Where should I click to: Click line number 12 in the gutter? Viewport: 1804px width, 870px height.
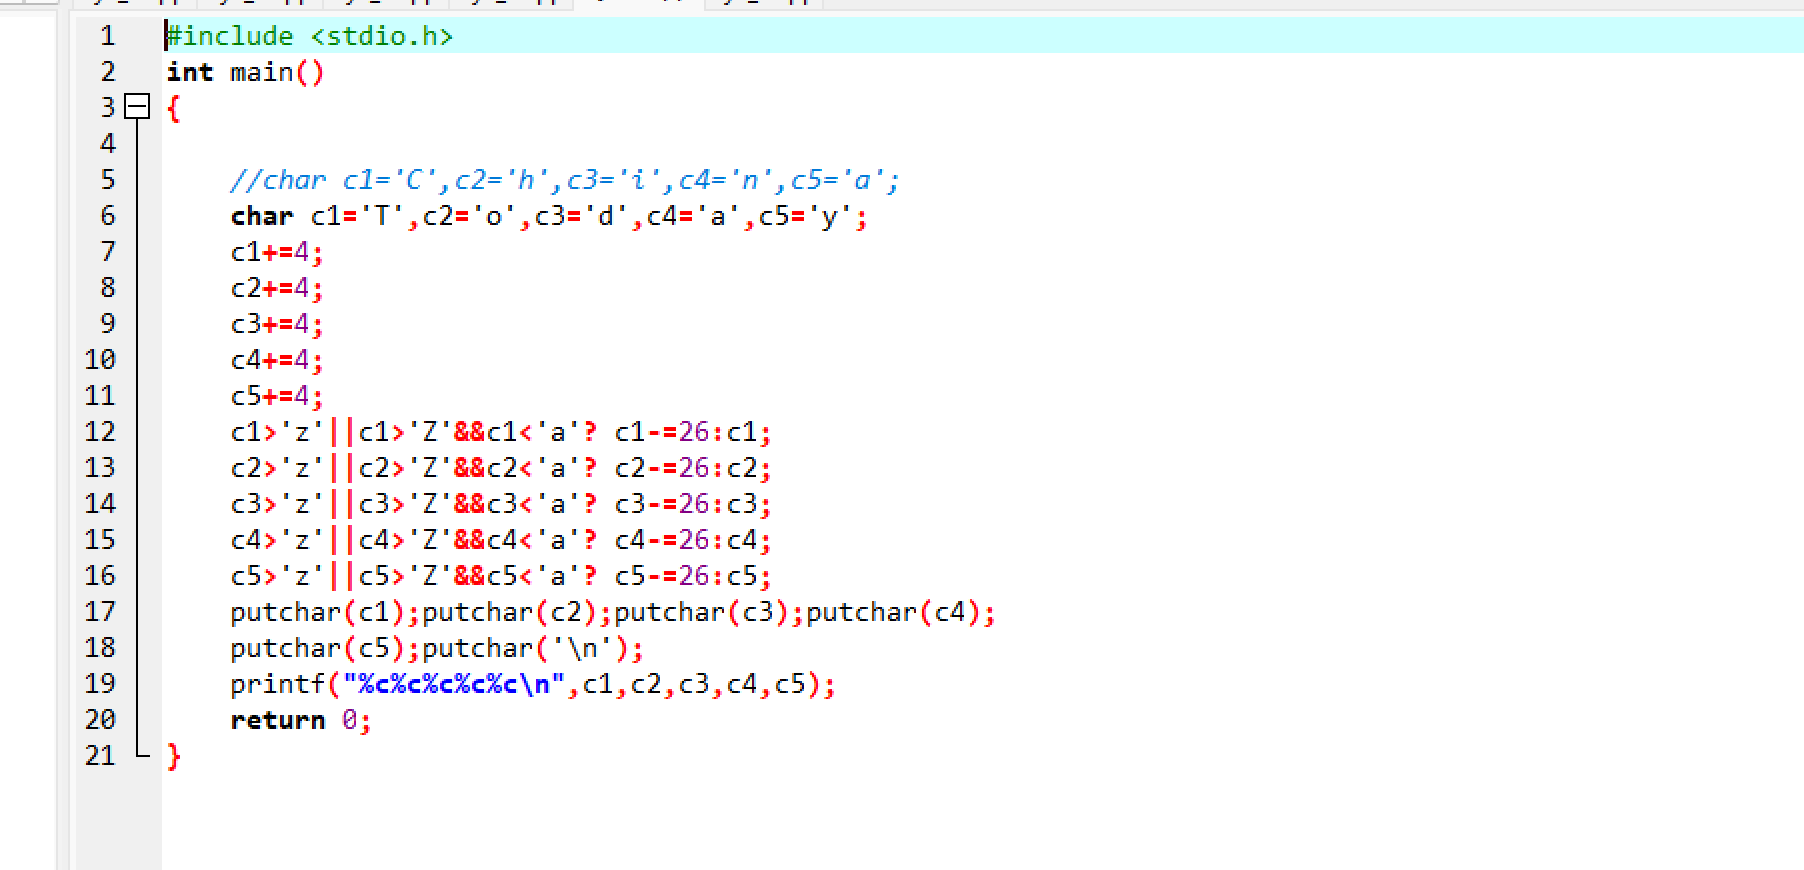pyautogui.click(x=100, y=432)
